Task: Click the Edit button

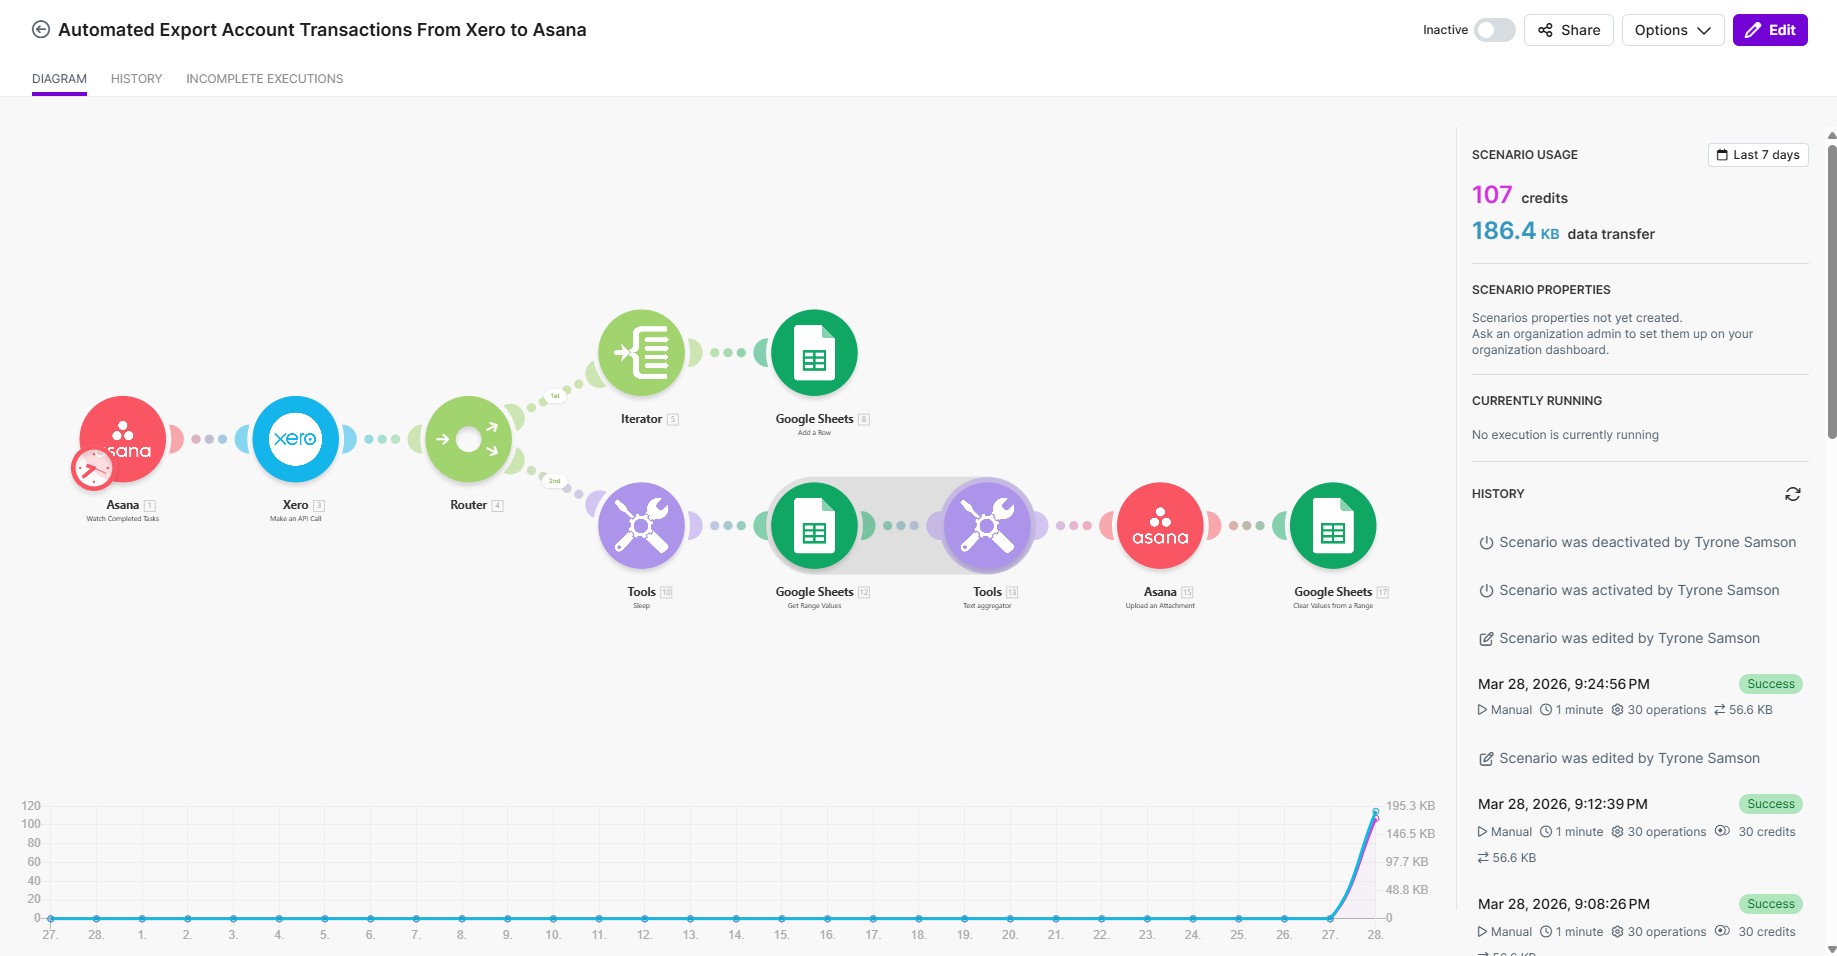Action: click(1770, 30)
